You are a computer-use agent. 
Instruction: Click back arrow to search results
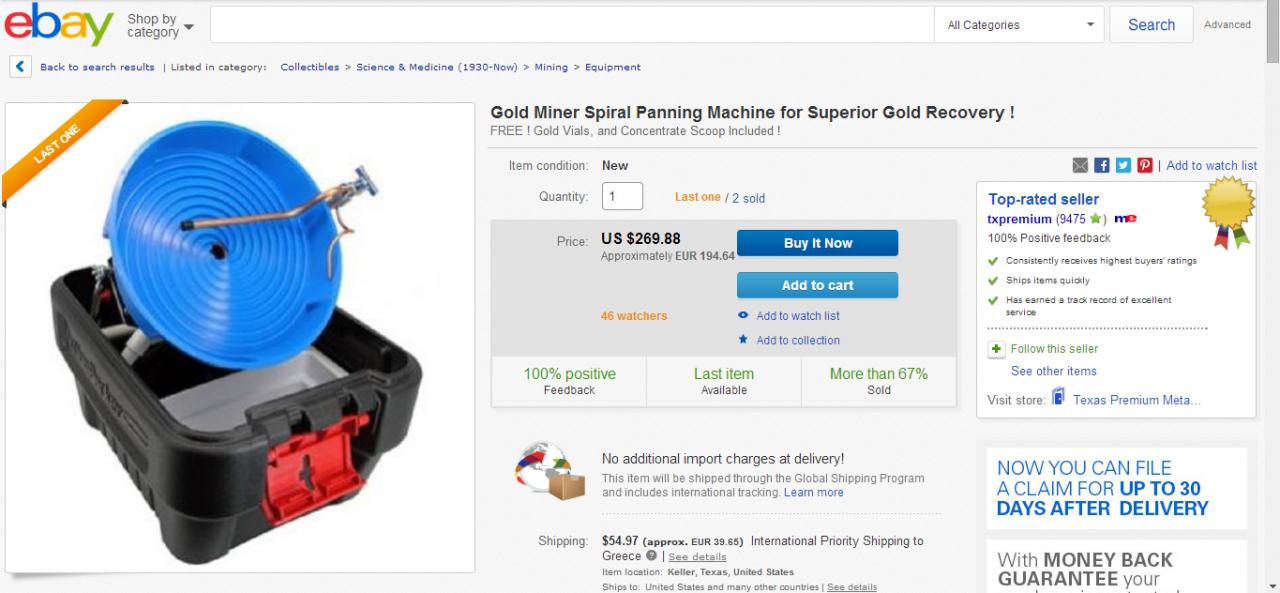(x=19, y=67)
